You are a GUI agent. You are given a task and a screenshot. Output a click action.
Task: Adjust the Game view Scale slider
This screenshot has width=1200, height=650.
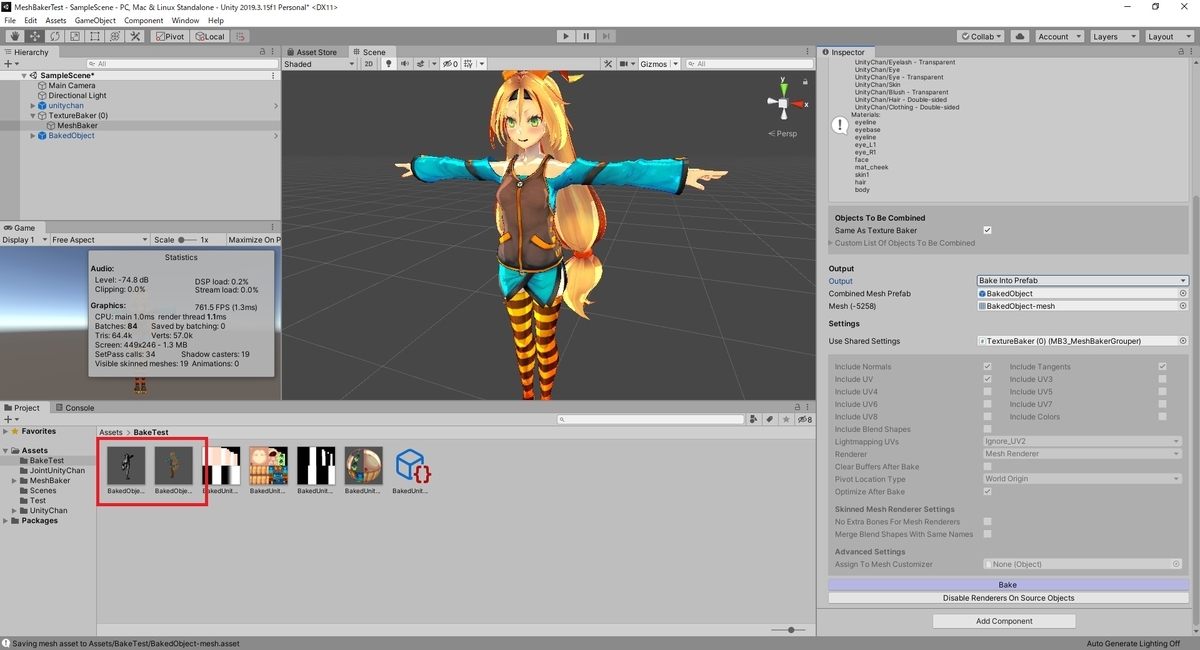[x=188, y=240]
